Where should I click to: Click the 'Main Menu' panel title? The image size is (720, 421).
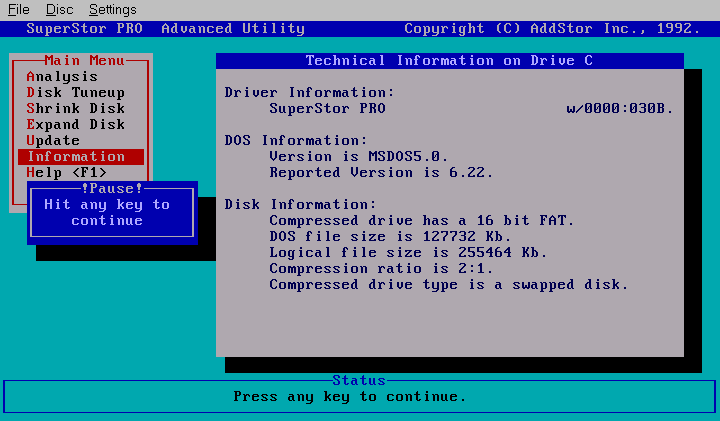pyautogui.click(x=84, y=61)
